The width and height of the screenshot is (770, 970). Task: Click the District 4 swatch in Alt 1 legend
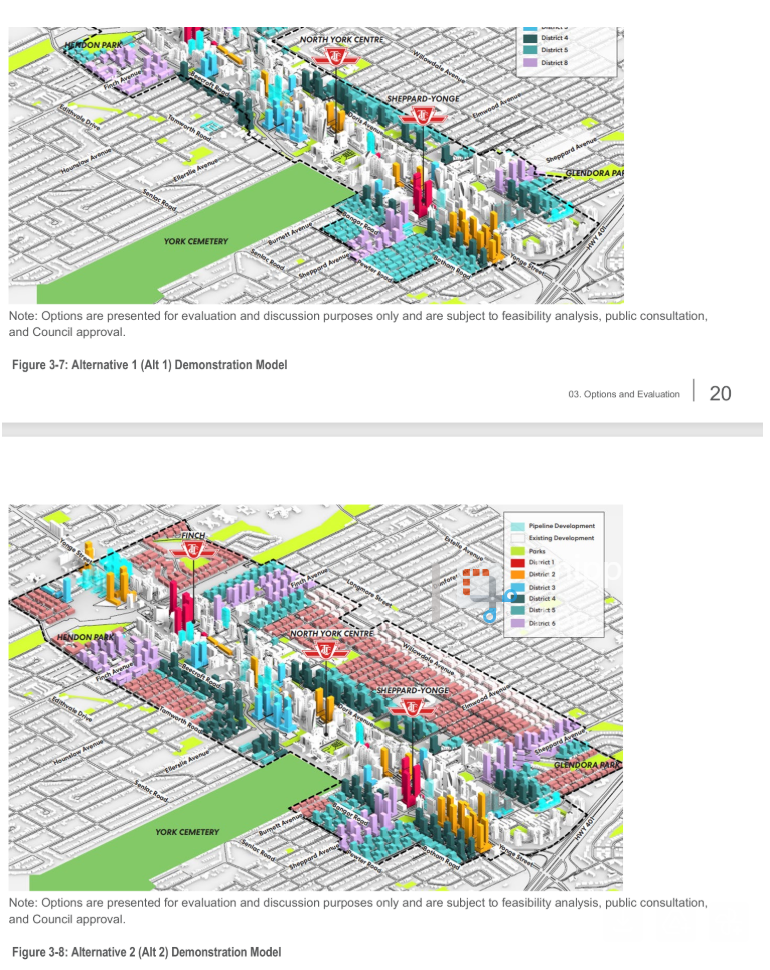pos(529,38)
